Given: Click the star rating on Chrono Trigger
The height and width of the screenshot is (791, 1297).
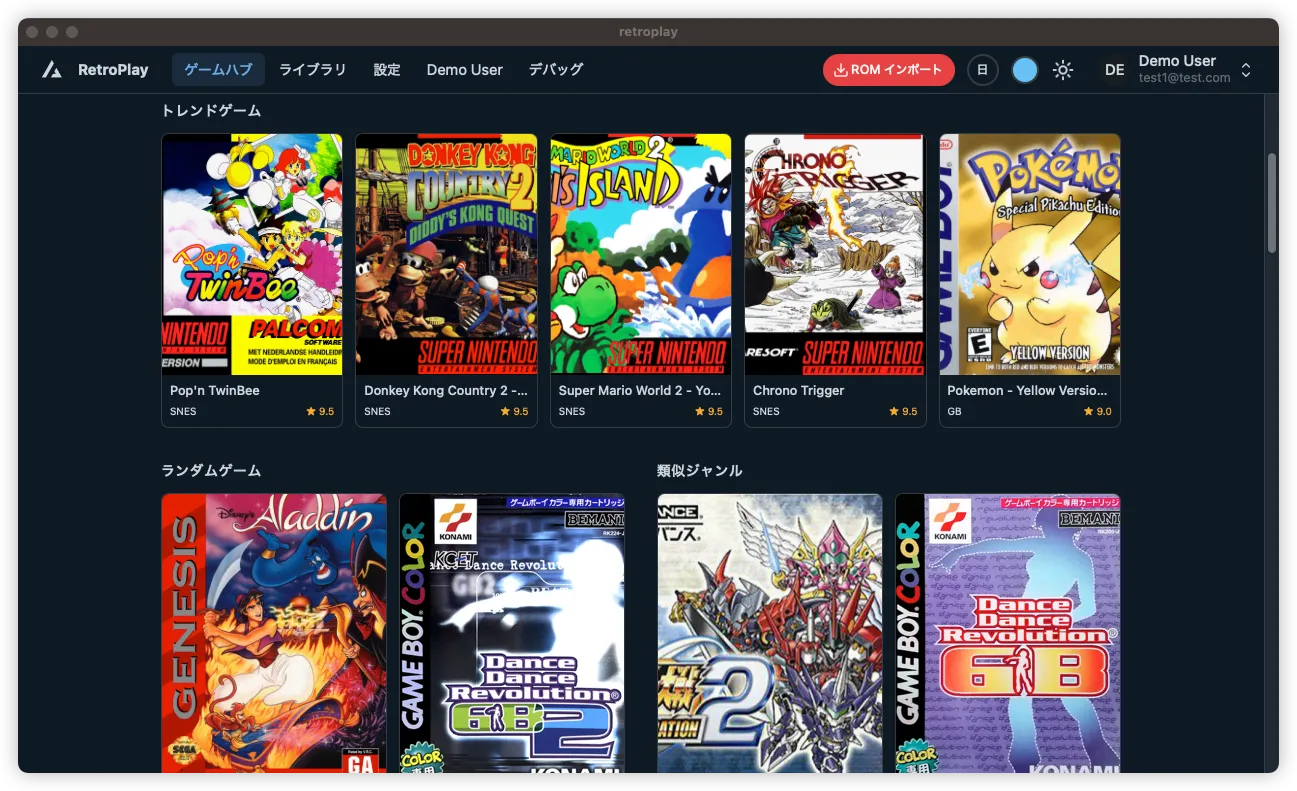Looking at the screenshot, I should (902, 411).
